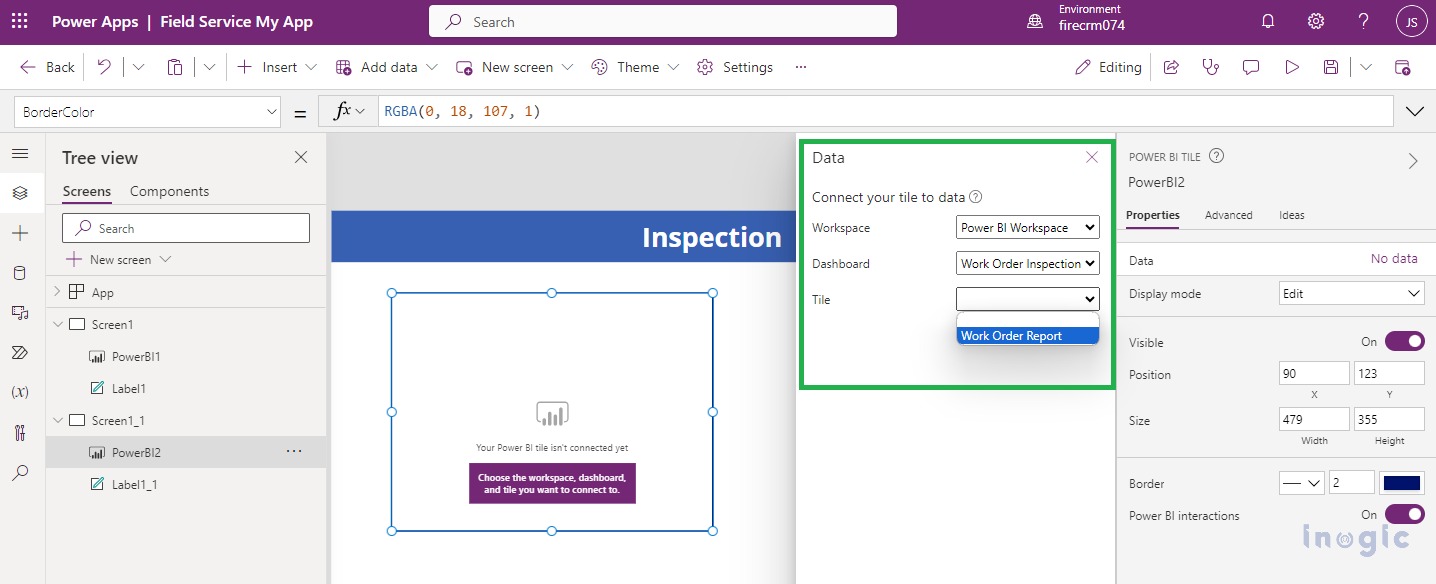1436x584 pixels.
Task: Switch to the Advanced tab
Action: pyautogui.click(x=1228, y=215)
